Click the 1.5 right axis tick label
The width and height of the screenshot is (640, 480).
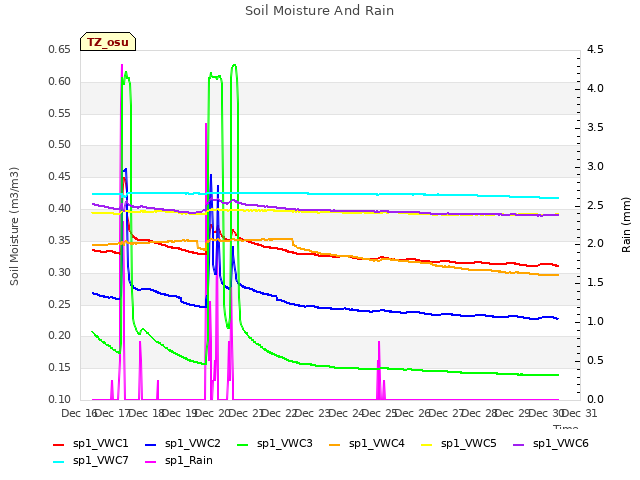(595, 283)
